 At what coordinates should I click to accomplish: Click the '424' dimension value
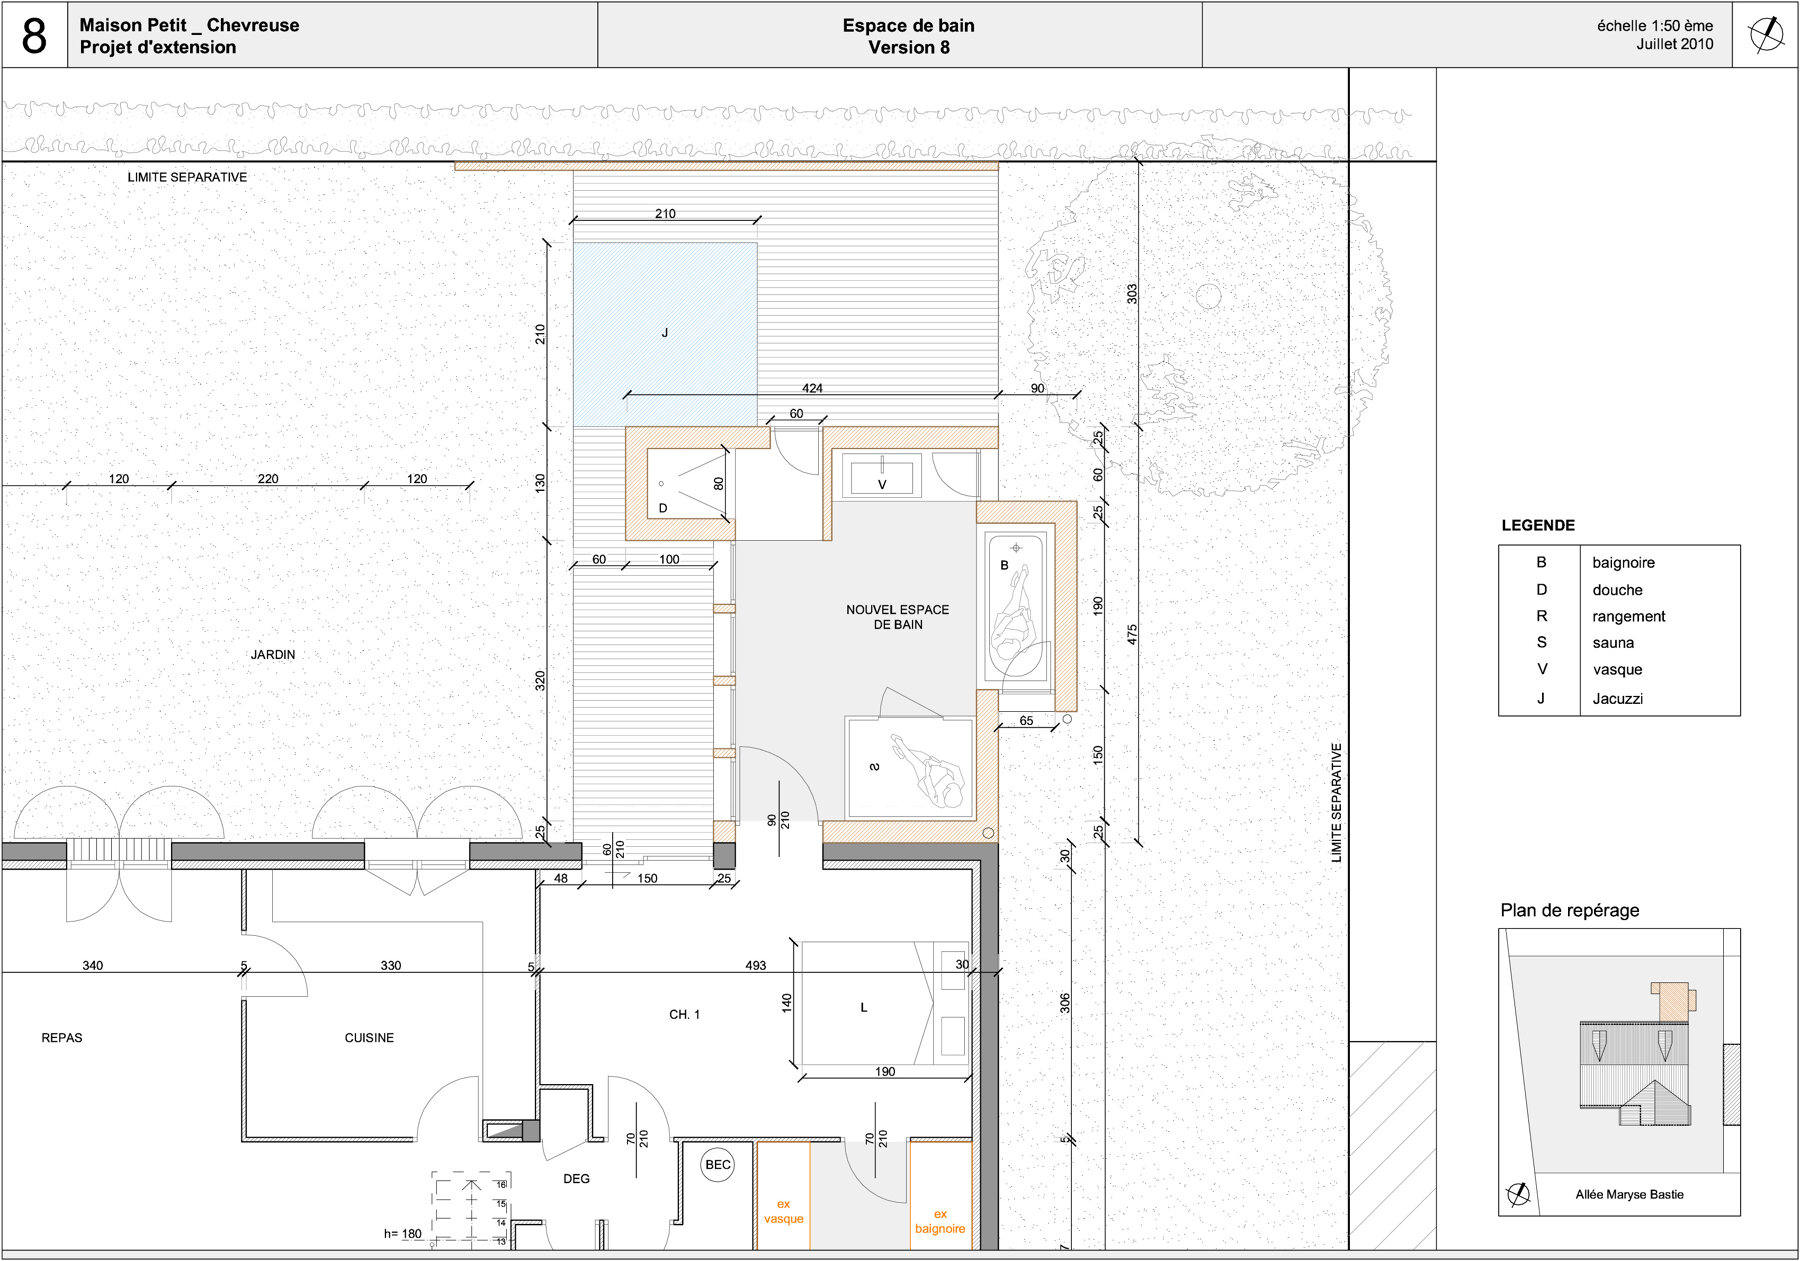[x=812, y=388]
